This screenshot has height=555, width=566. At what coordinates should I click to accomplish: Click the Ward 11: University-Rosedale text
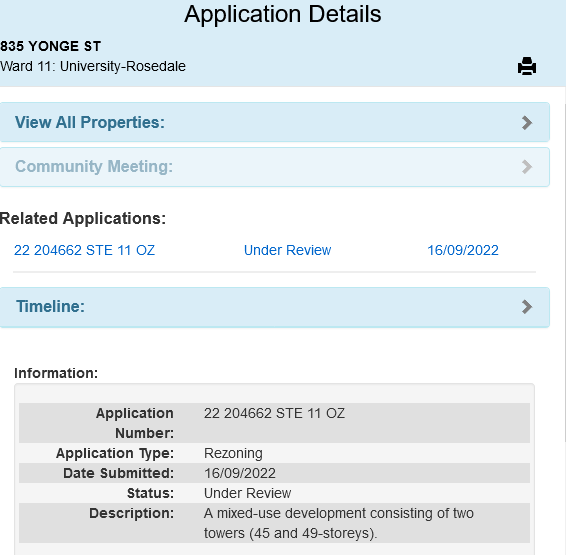[93, 66]
